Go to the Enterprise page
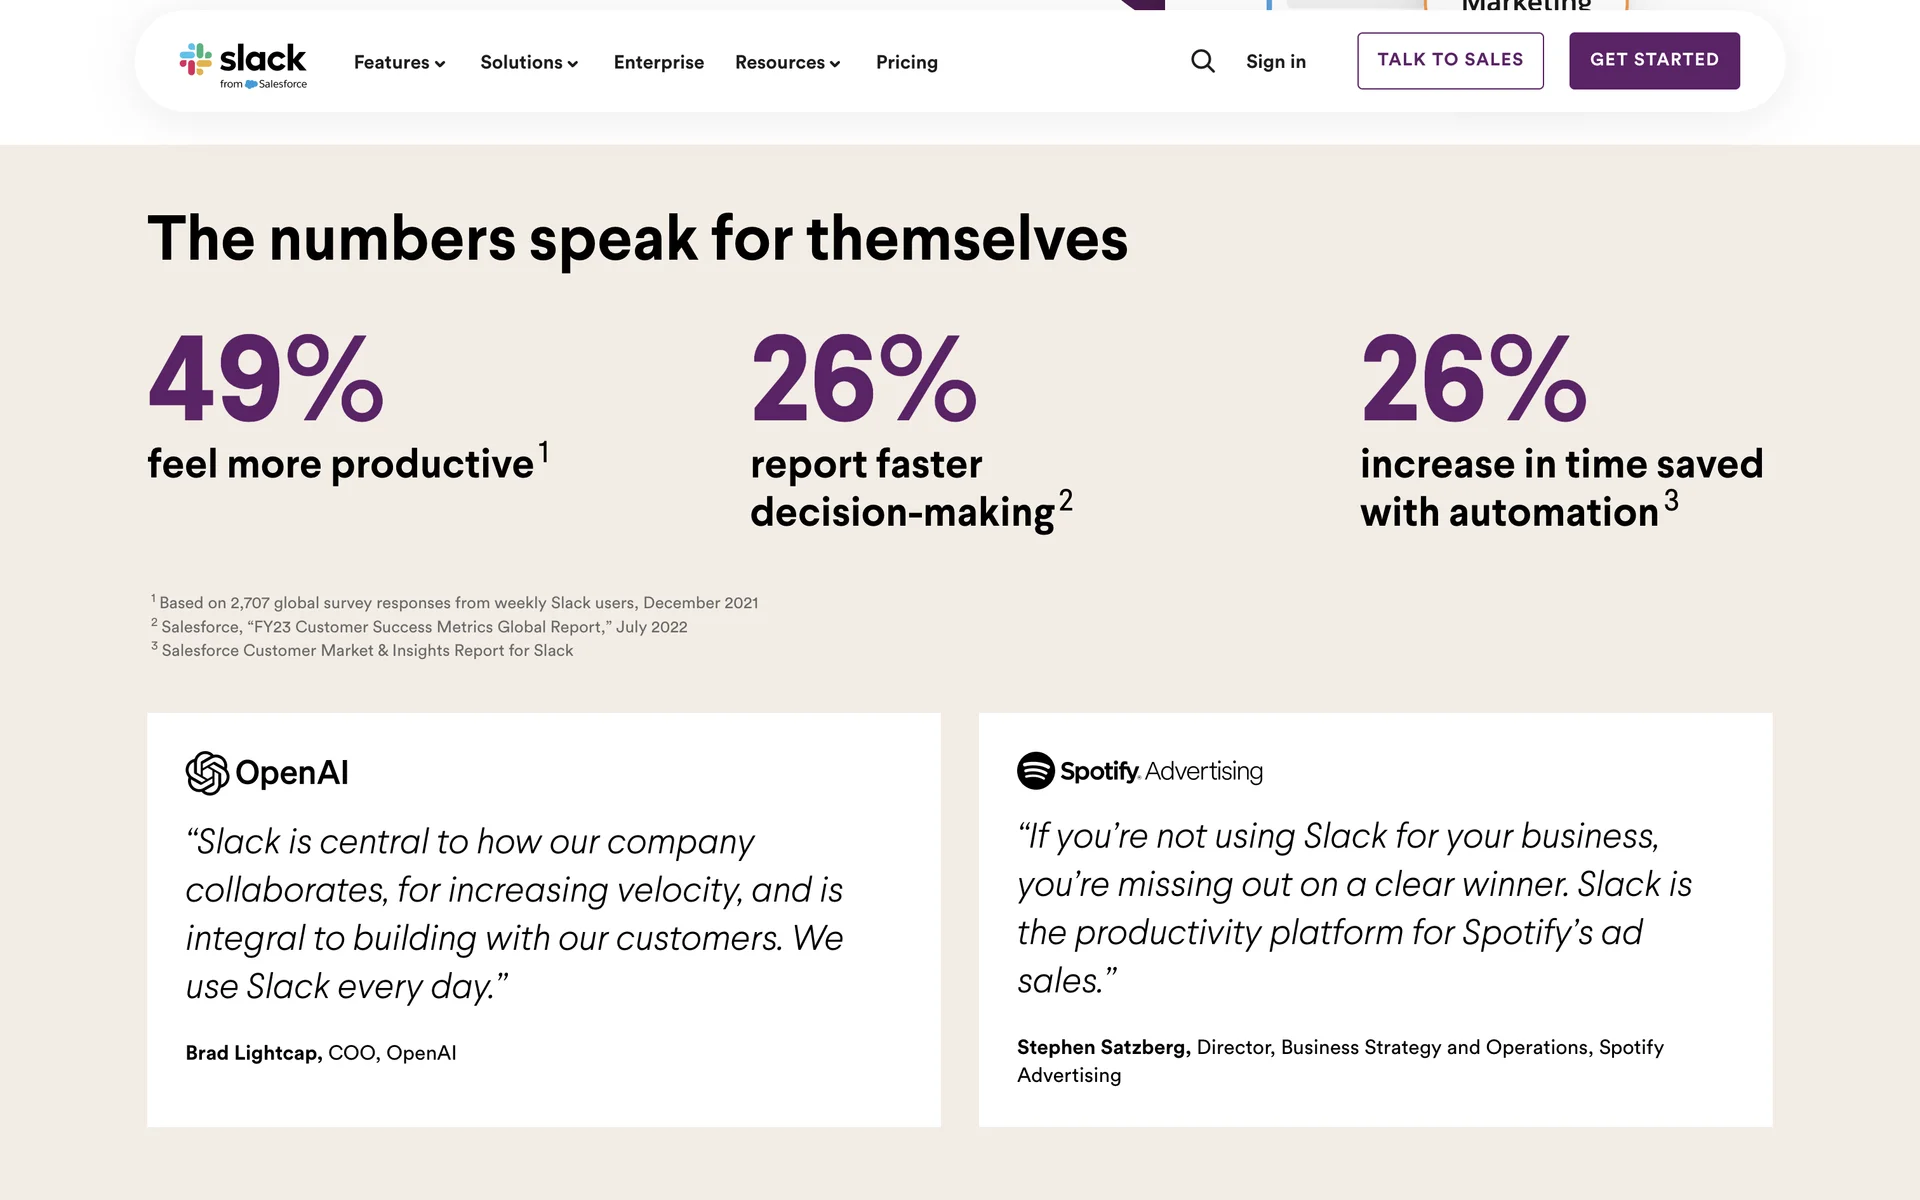The width and height of the screenshot is (1920, 1200). [x=659, y=63]
